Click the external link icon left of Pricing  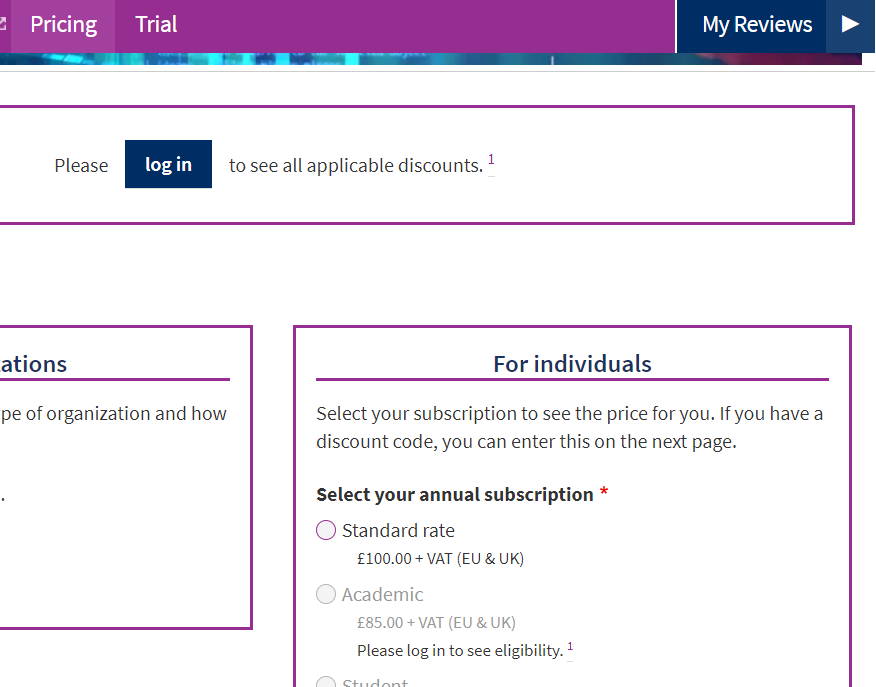tap(3, 23)
